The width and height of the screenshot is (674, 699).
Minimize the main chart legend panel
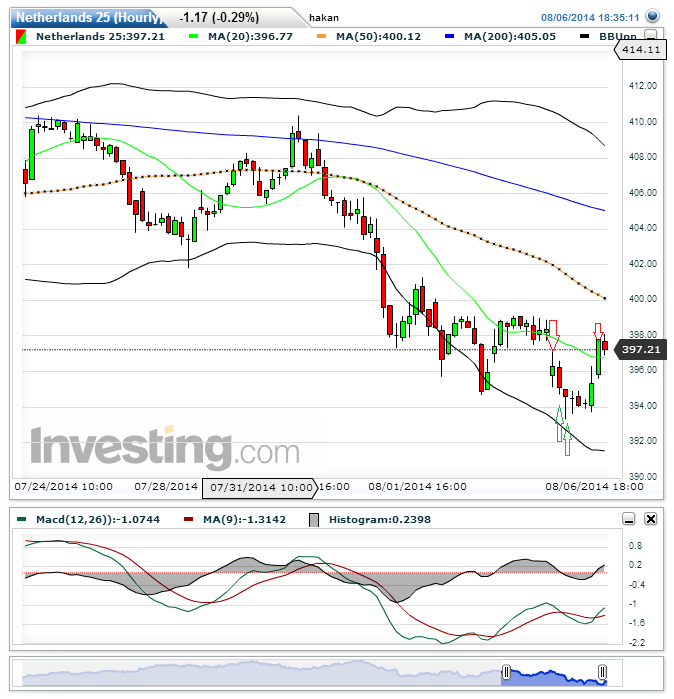[651, 35]
